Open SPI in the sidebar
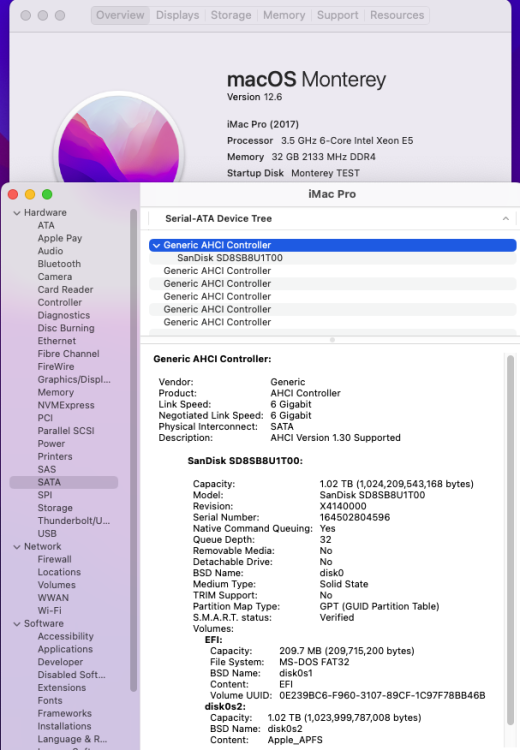520x750 pixels. click(x=45, y=496)
